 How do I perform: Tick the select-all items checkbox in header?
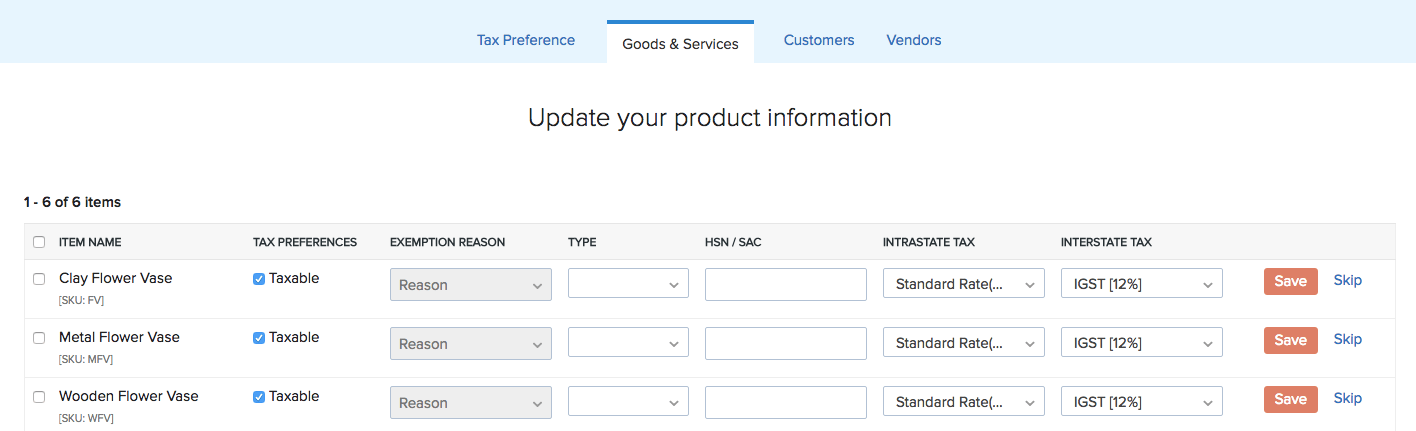pos(39,242)
